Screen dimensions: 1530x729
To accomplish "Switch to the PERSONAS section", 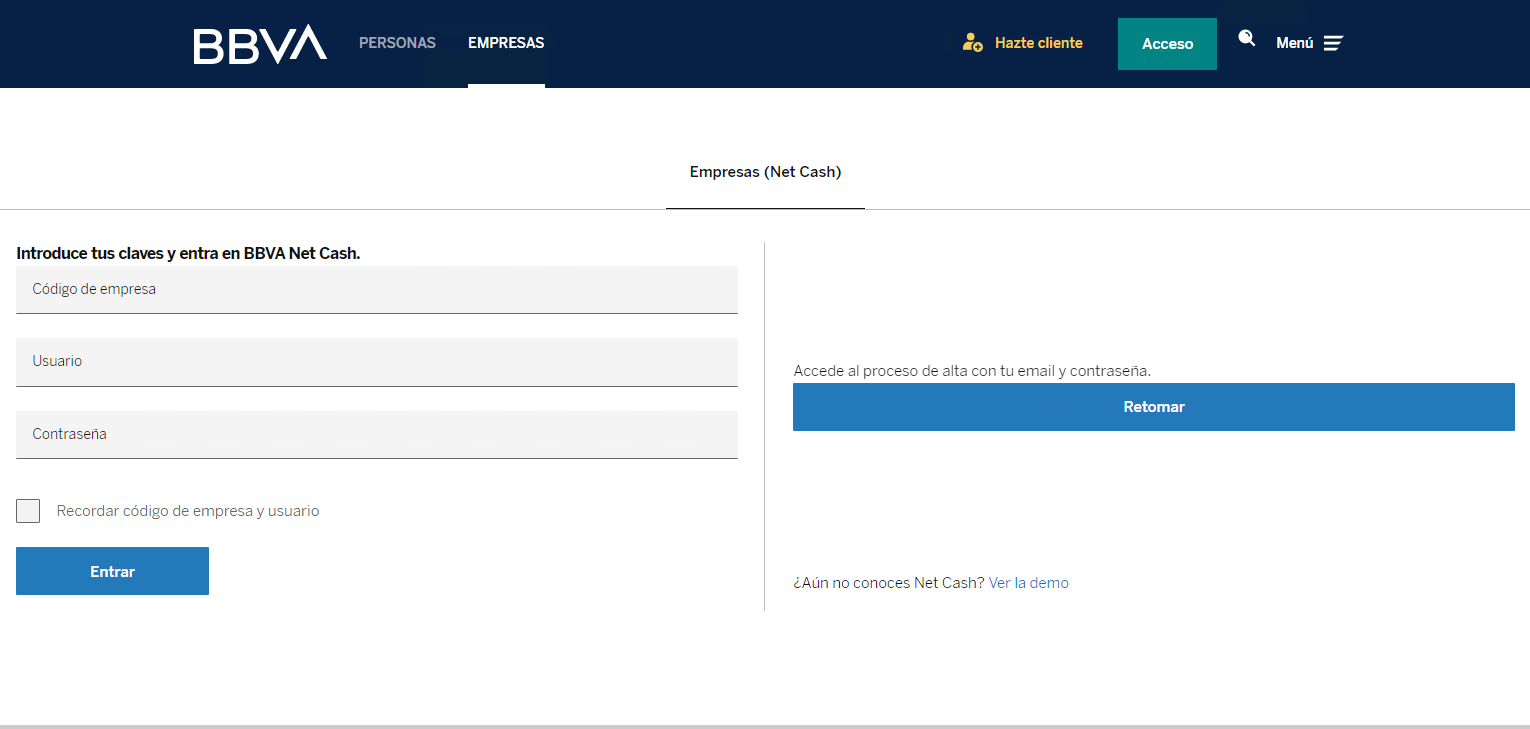I will (x=397, y=43).
